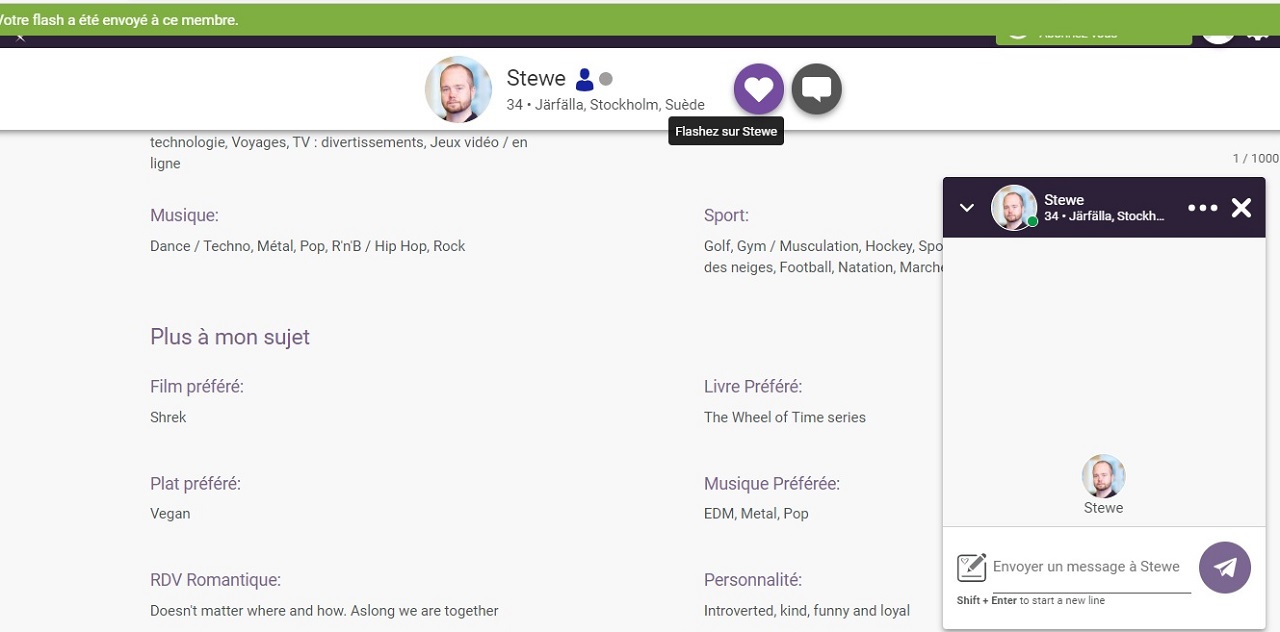Click the '34 • Järfälla, Stockholm, Suède' location text
Viewport: 1280px width, 632px height.
[x=605, y=105]
